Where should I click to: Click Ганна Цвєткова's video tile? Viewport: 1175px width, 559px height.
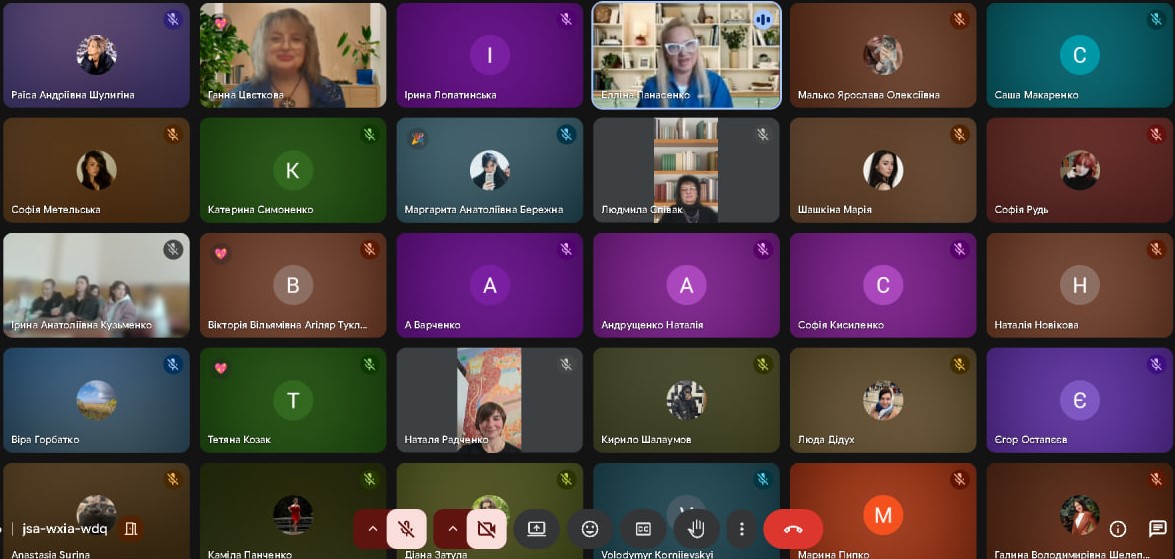292,55
